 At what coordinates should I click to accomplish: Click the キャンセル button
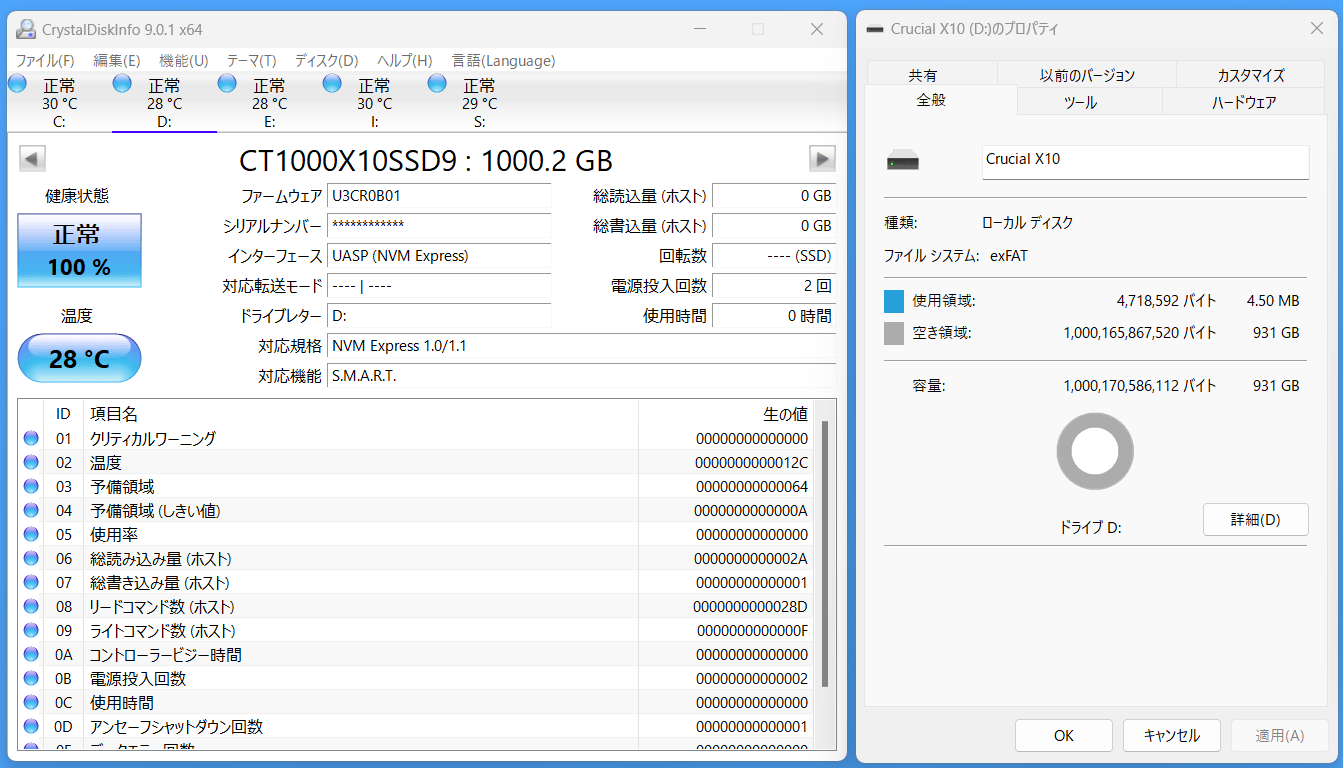pyautogui.click(x=1172, y=736)
